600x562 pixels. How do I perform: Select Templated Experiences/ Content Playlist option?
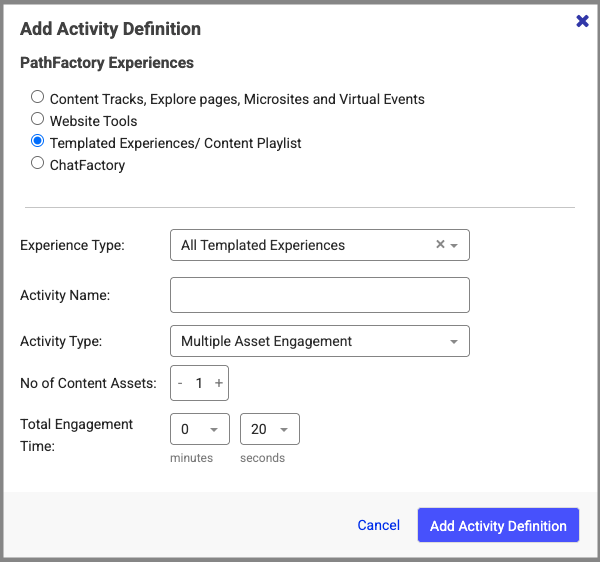coord(37,141)
